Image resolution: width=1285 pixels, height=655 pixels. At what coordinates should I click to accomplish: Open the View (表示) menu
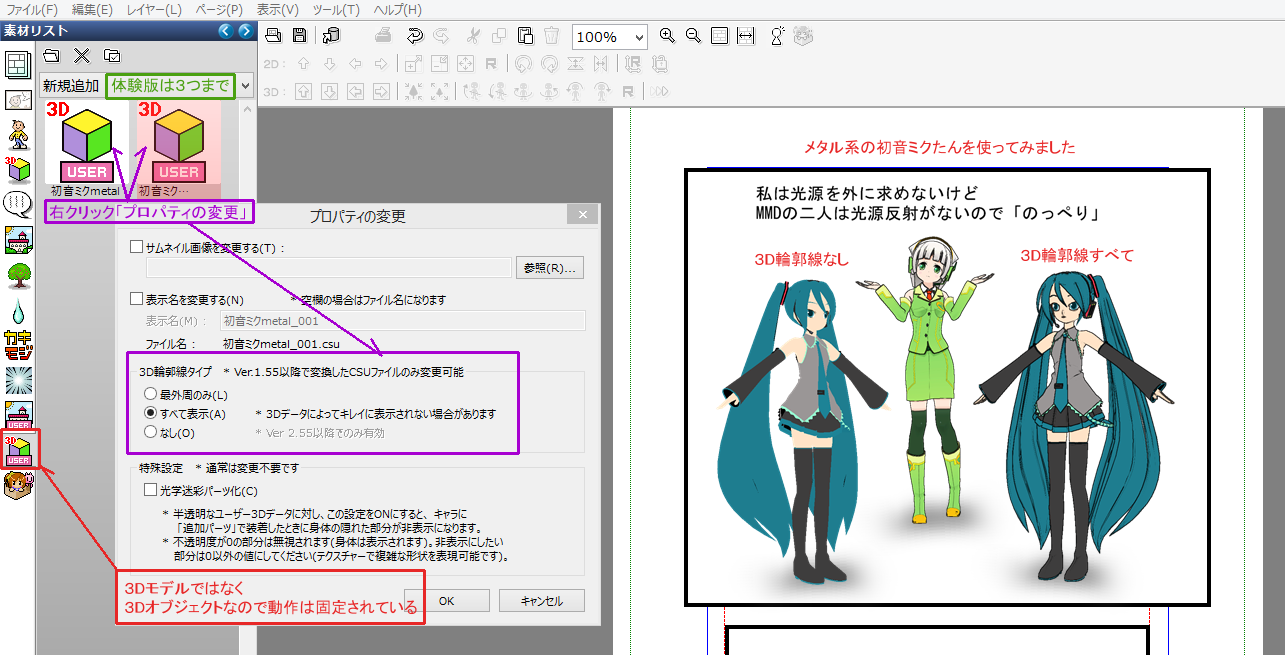click(x=277, y=9)
